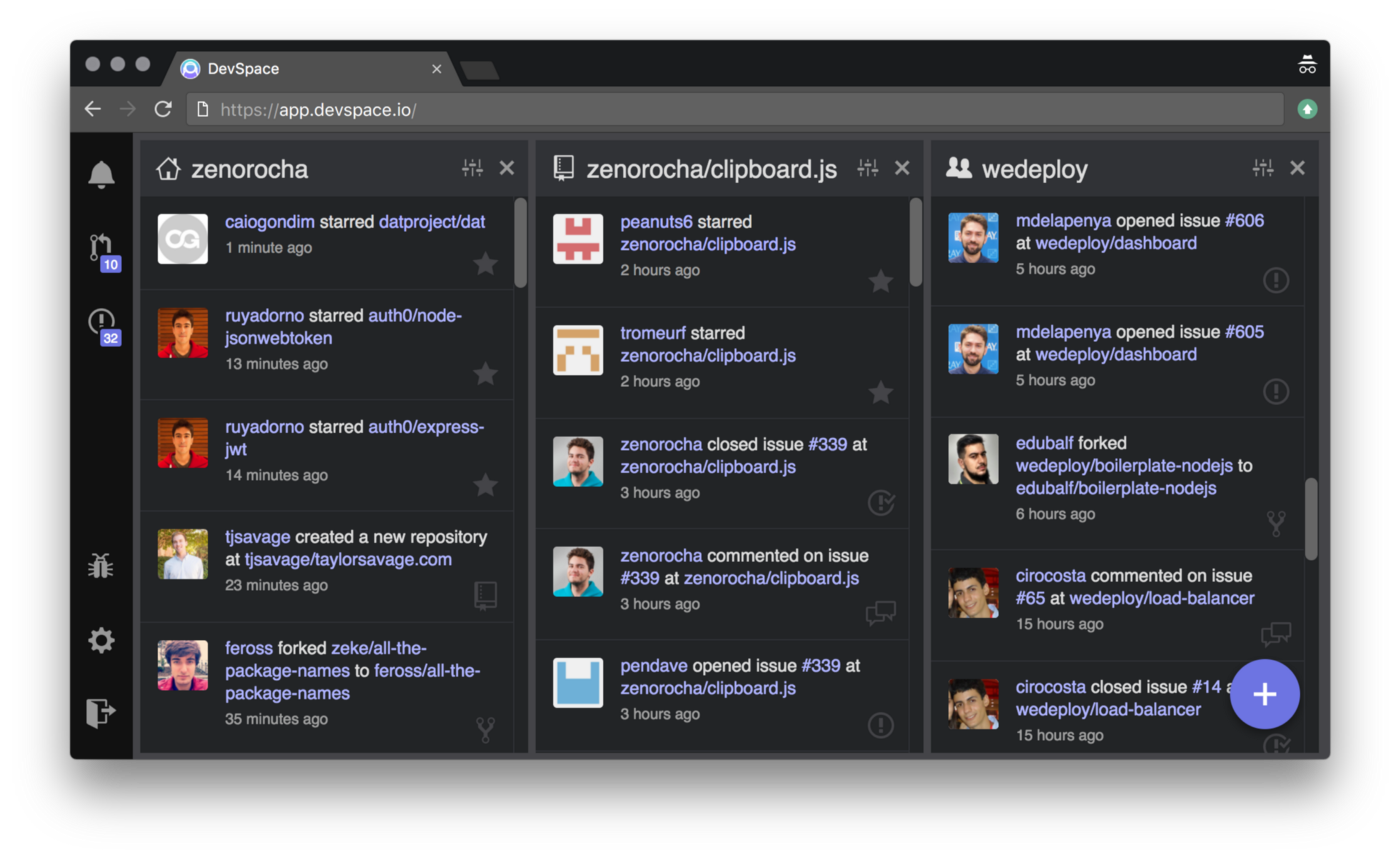Screen dimensions: 1400x859
Task: Open the notifications bell in the sidebar
Action: tap(100, 174)
